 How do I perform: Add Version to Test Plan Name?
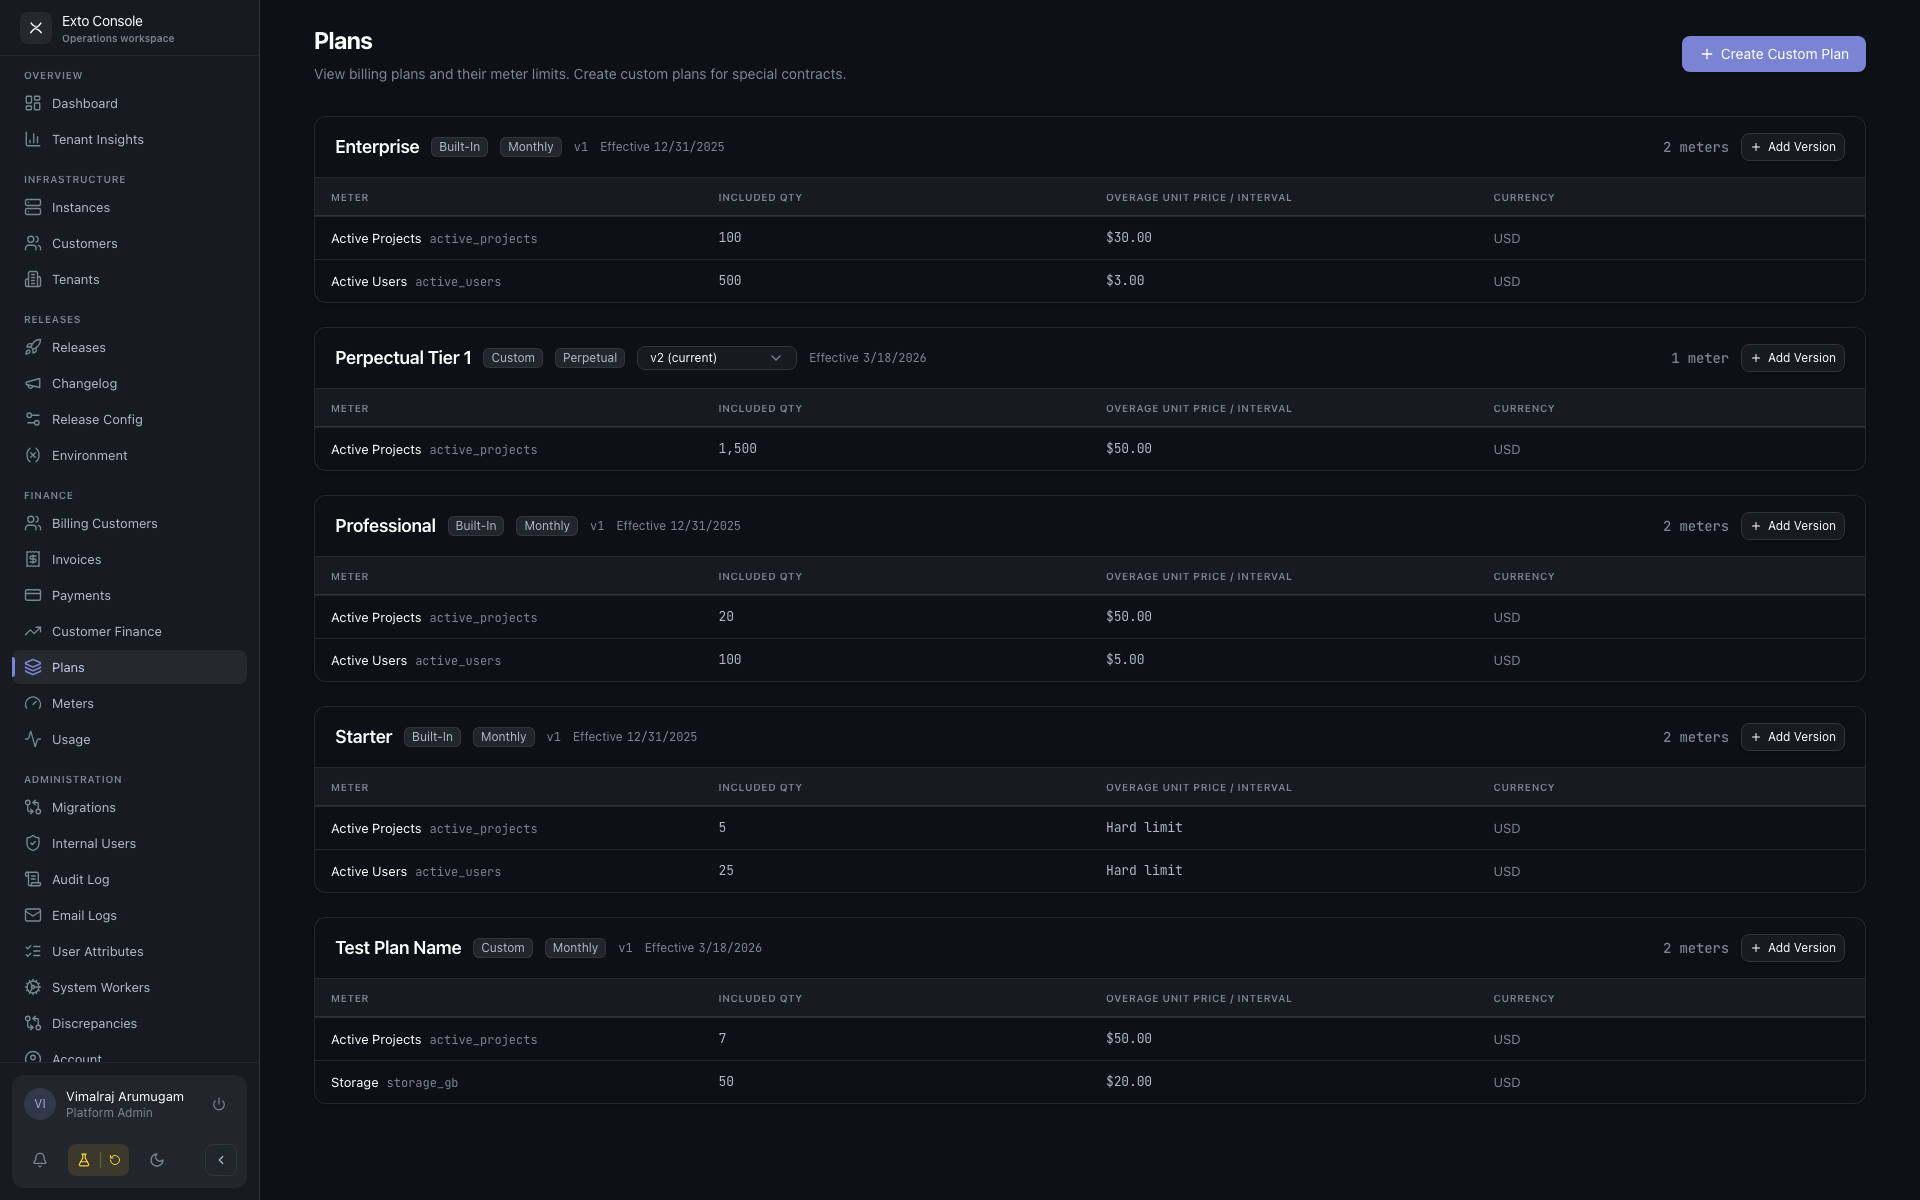point(1792,948)
